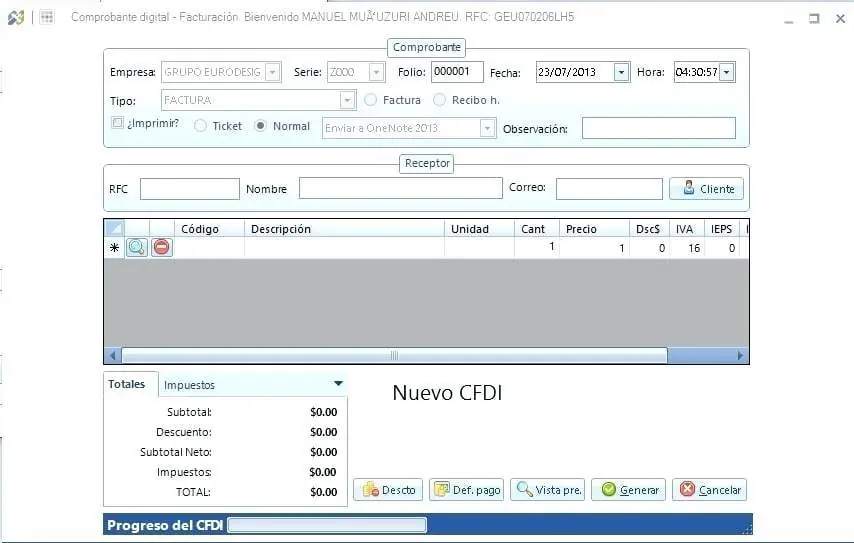This screenshot has width=854, height=543.
Task: Click the IVA cell showing 16
Action: click(x=687, y=248)
